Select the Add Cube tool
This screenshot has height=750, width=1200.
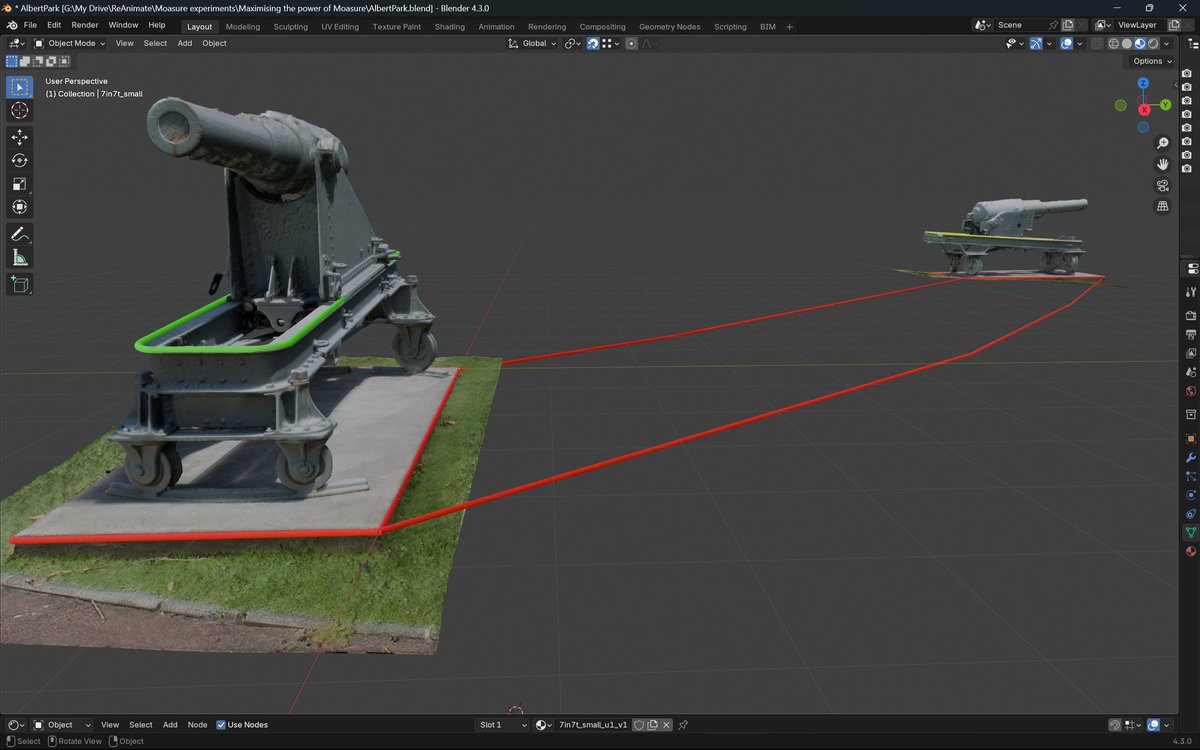(x=20, y=284)
